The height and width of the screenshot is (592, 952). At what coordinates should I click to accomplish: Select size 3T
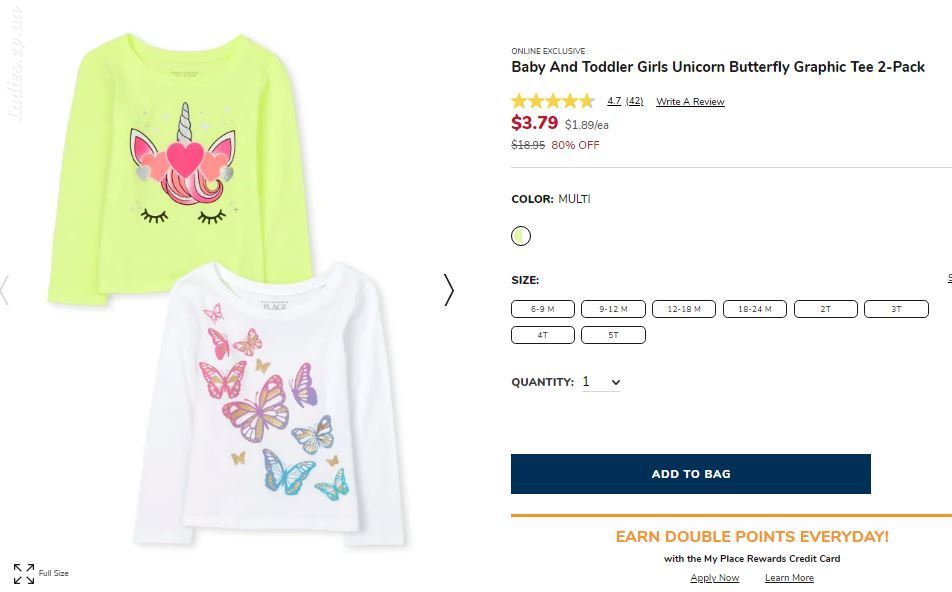pos(896,309)
